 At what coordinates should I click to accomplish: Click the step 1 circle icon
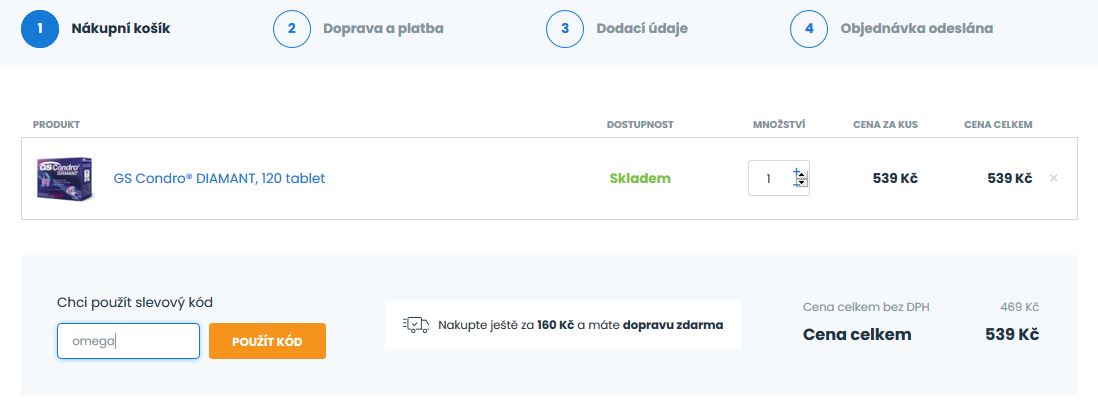click(x=40, y=28)
